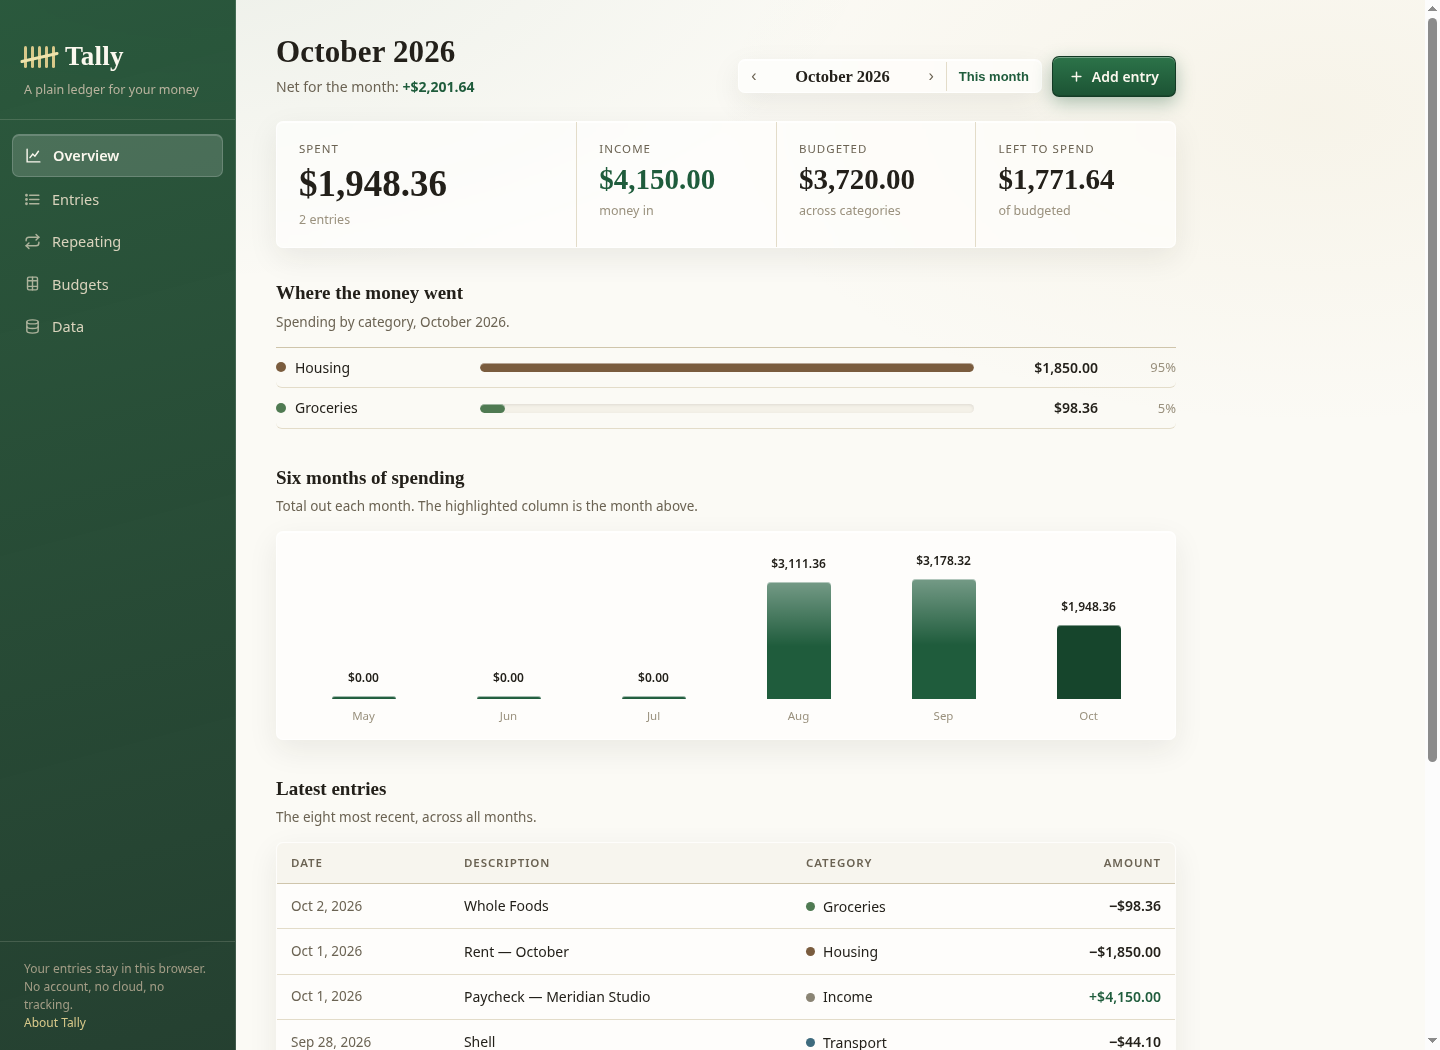Click the Data database icon in sidebar
The image size is (1440, 1050).
(x=32, y=327)
